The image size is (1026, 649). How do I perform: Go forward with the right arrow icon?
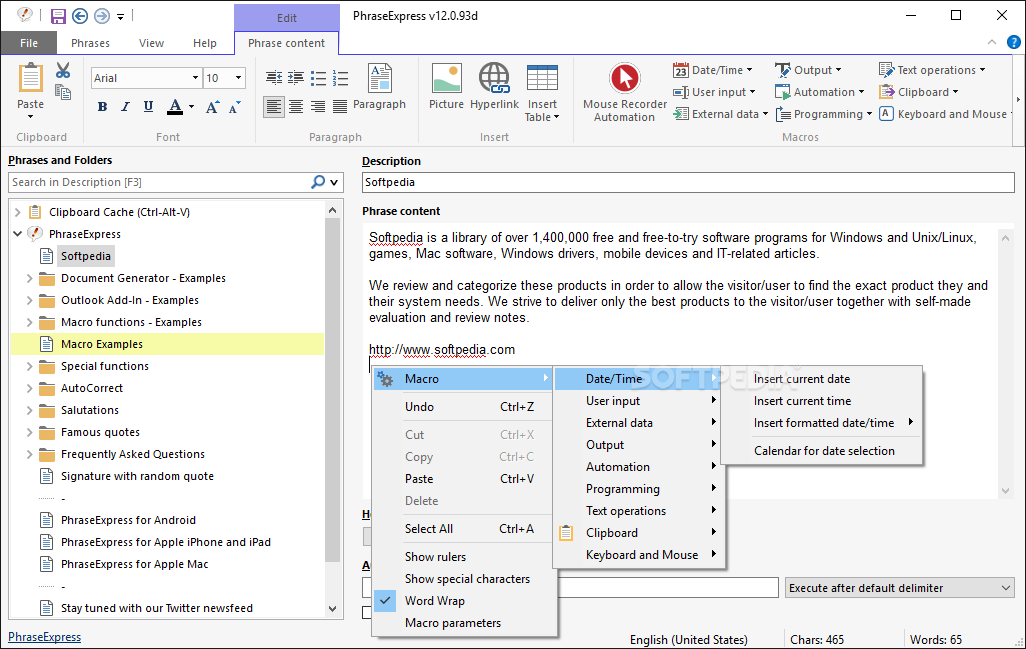pyautogui.click(x=101, y=16)
